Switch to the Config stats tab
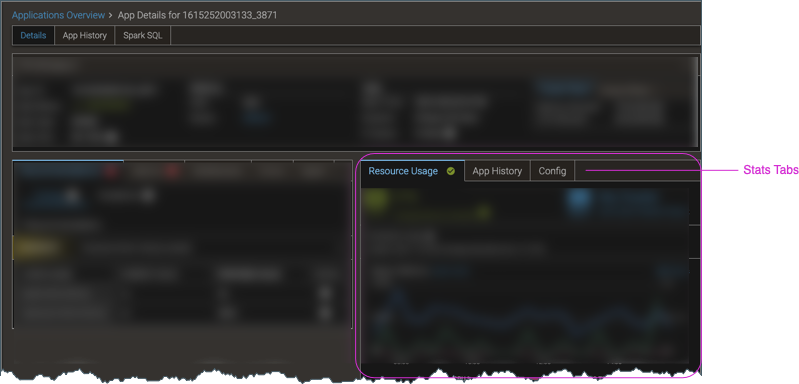 click(x=552, y=171)
